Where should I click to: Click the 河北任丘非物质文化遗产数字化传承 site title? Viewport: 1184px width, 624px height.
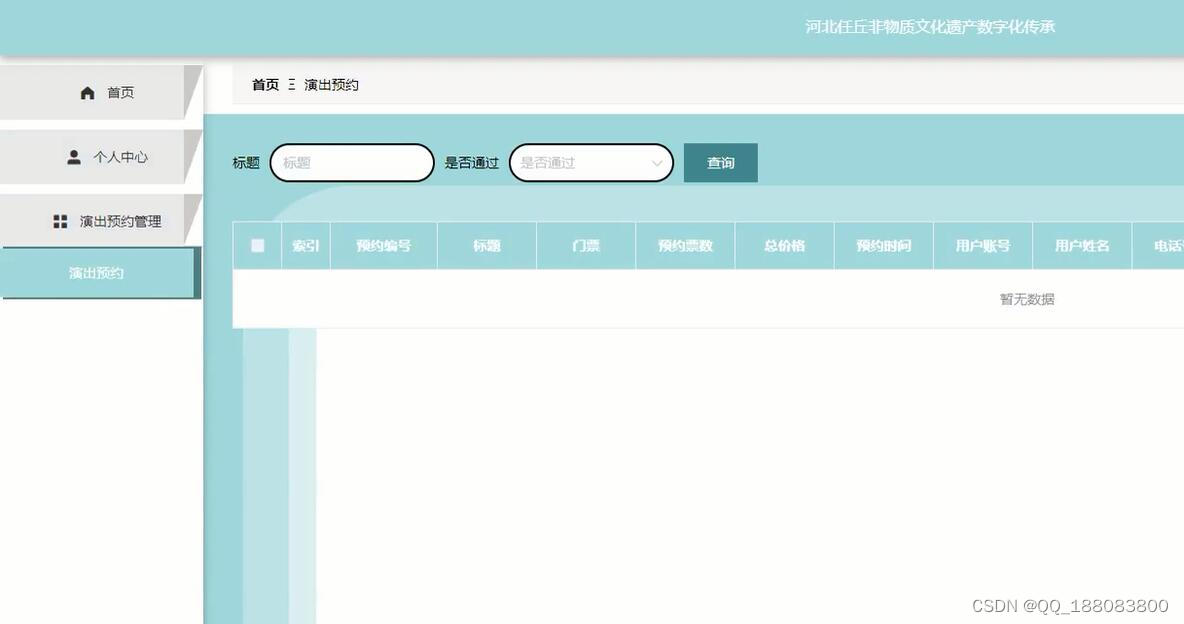pos(930,26)
